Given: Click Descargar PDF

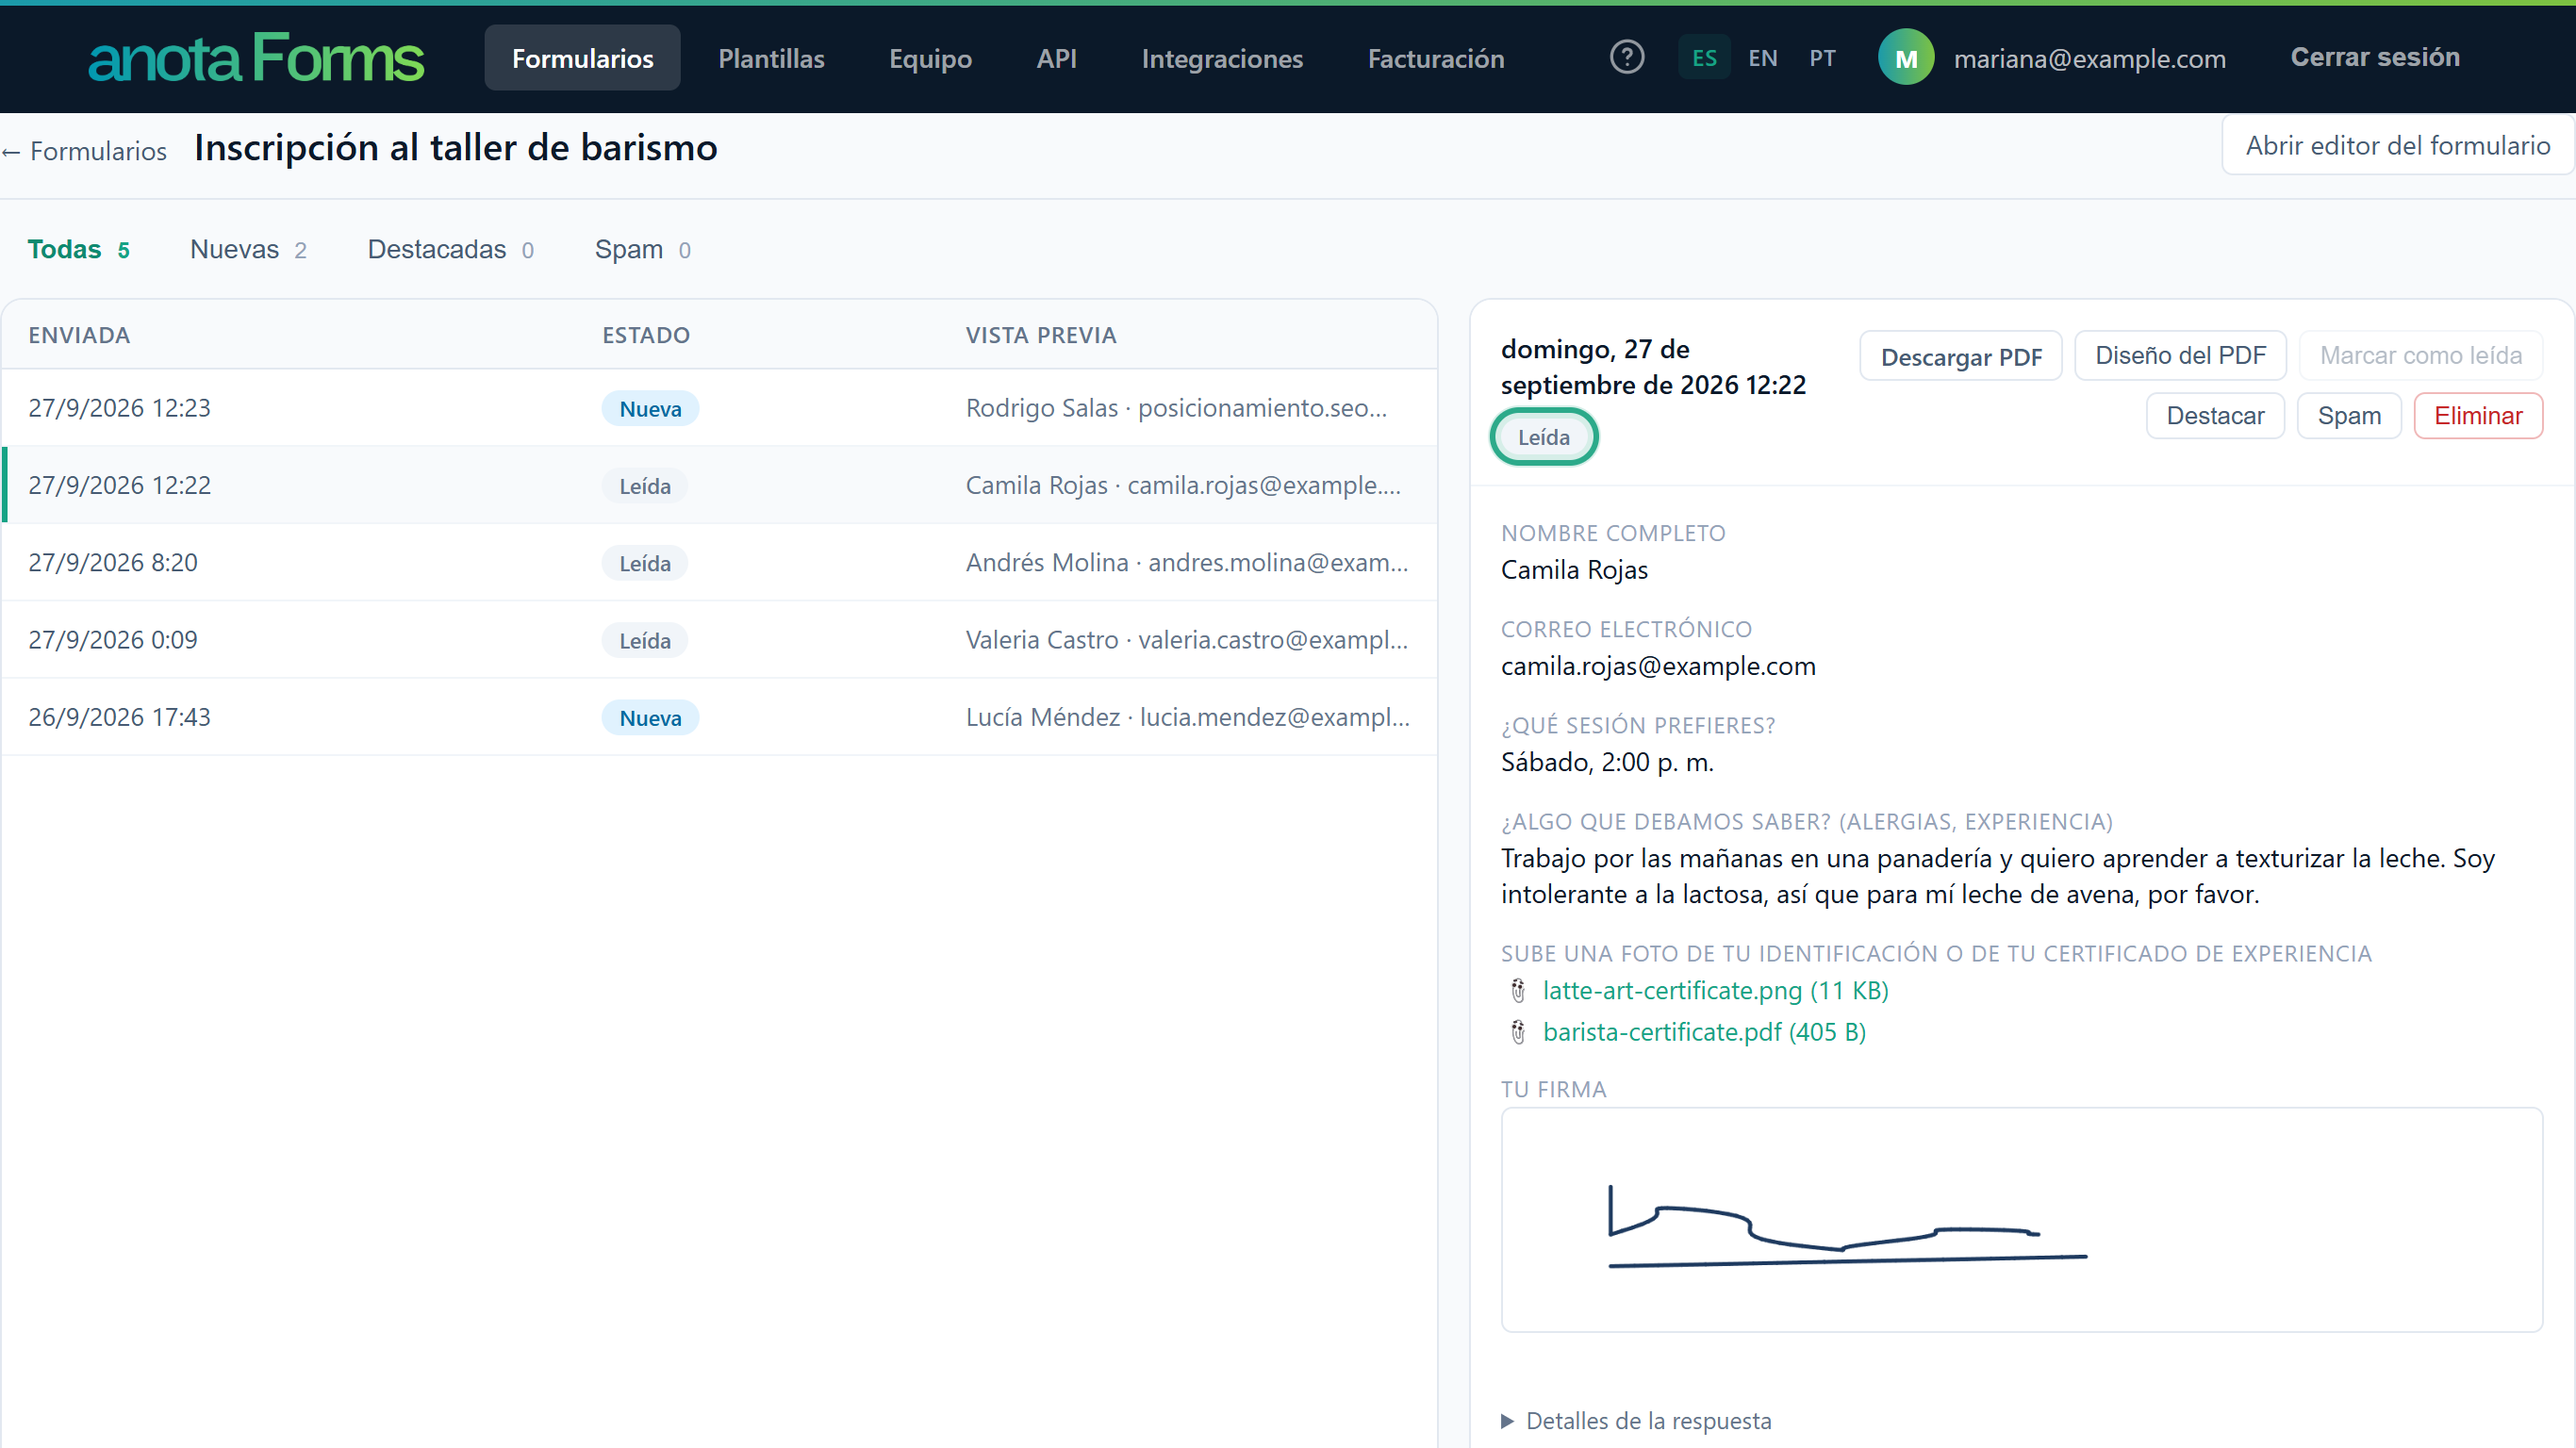Looking at the screenshot, I should [x=1960, y=356].
